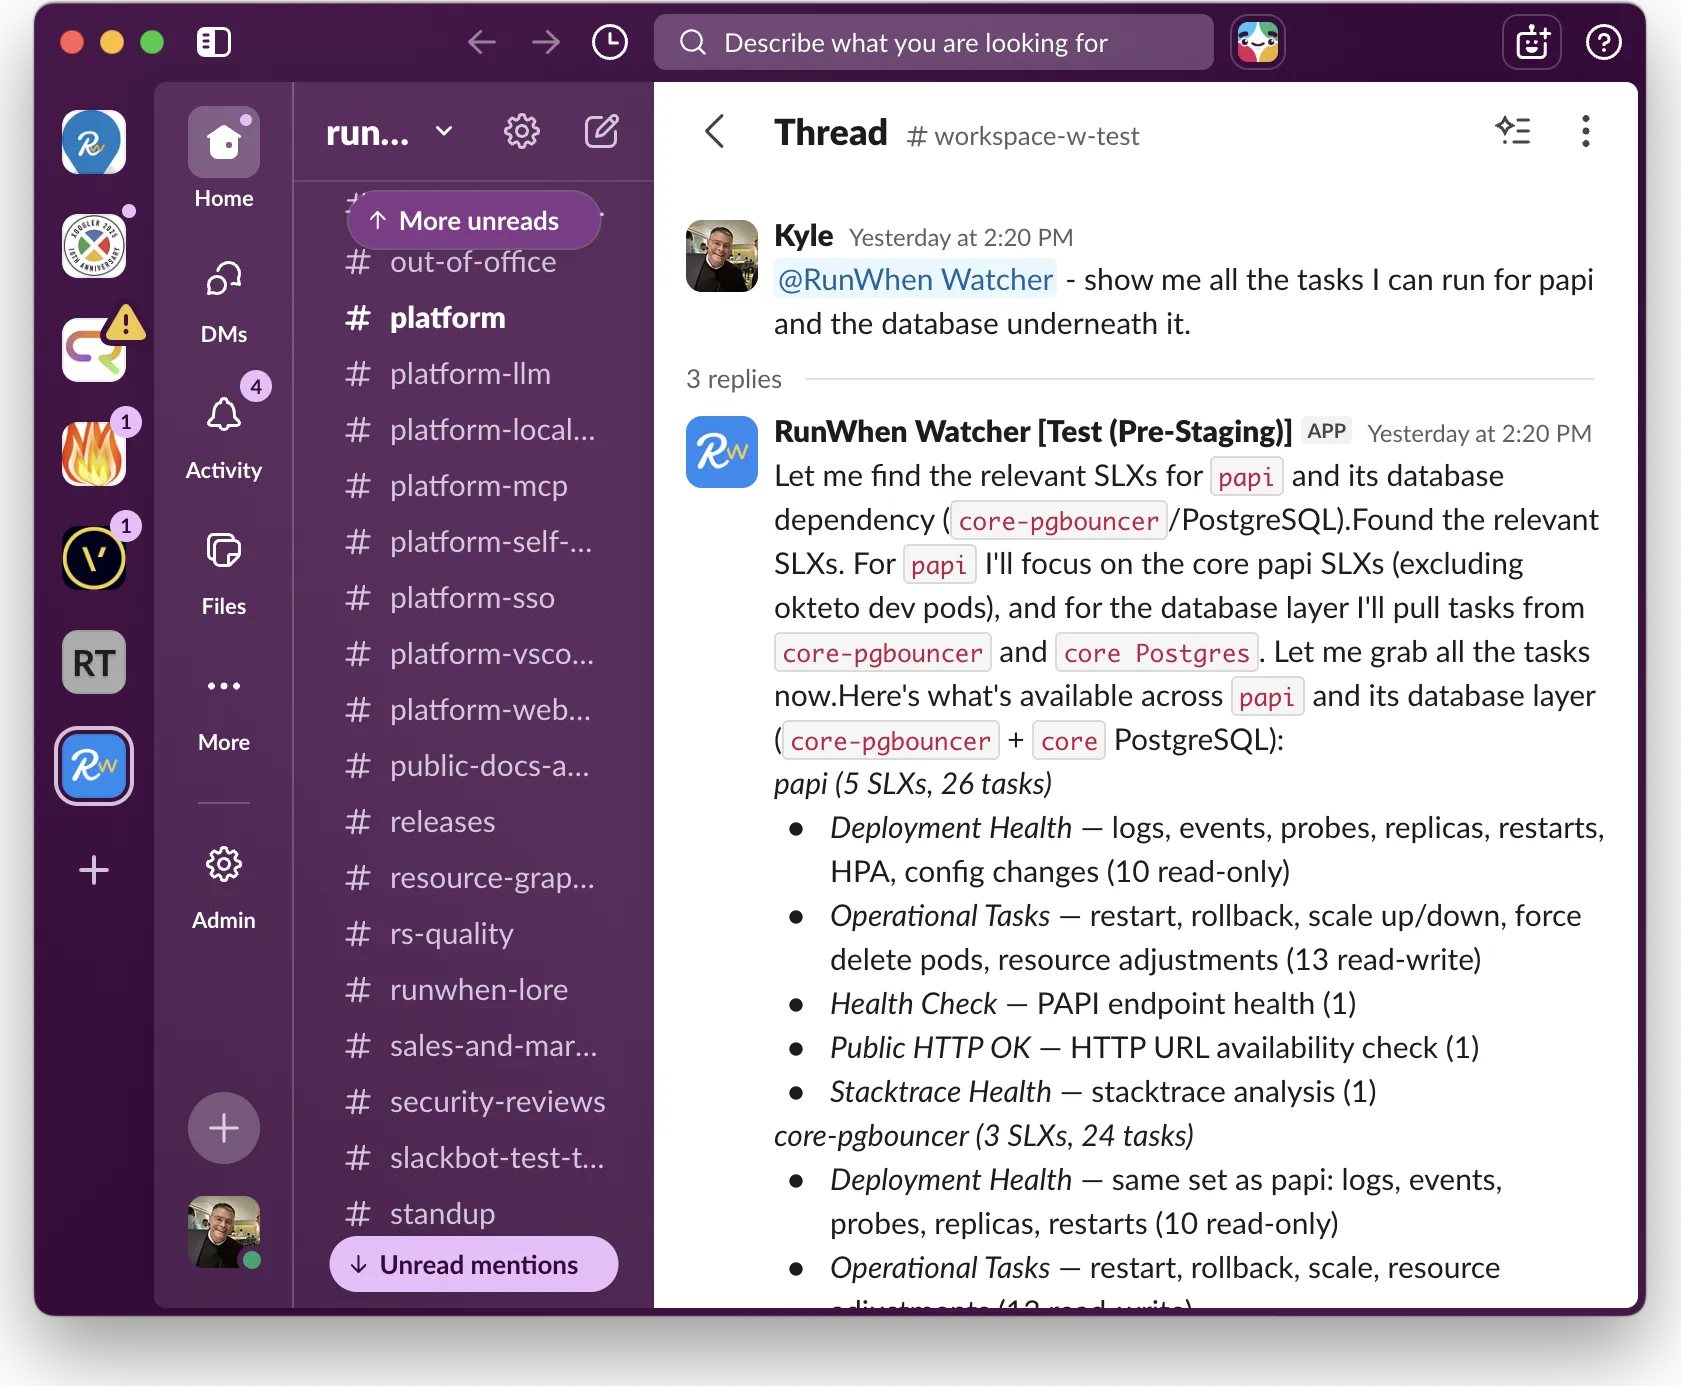This screenshot has height=1386, width=1681.
Task: Open the security-reviews channel
Action: 474,1102
